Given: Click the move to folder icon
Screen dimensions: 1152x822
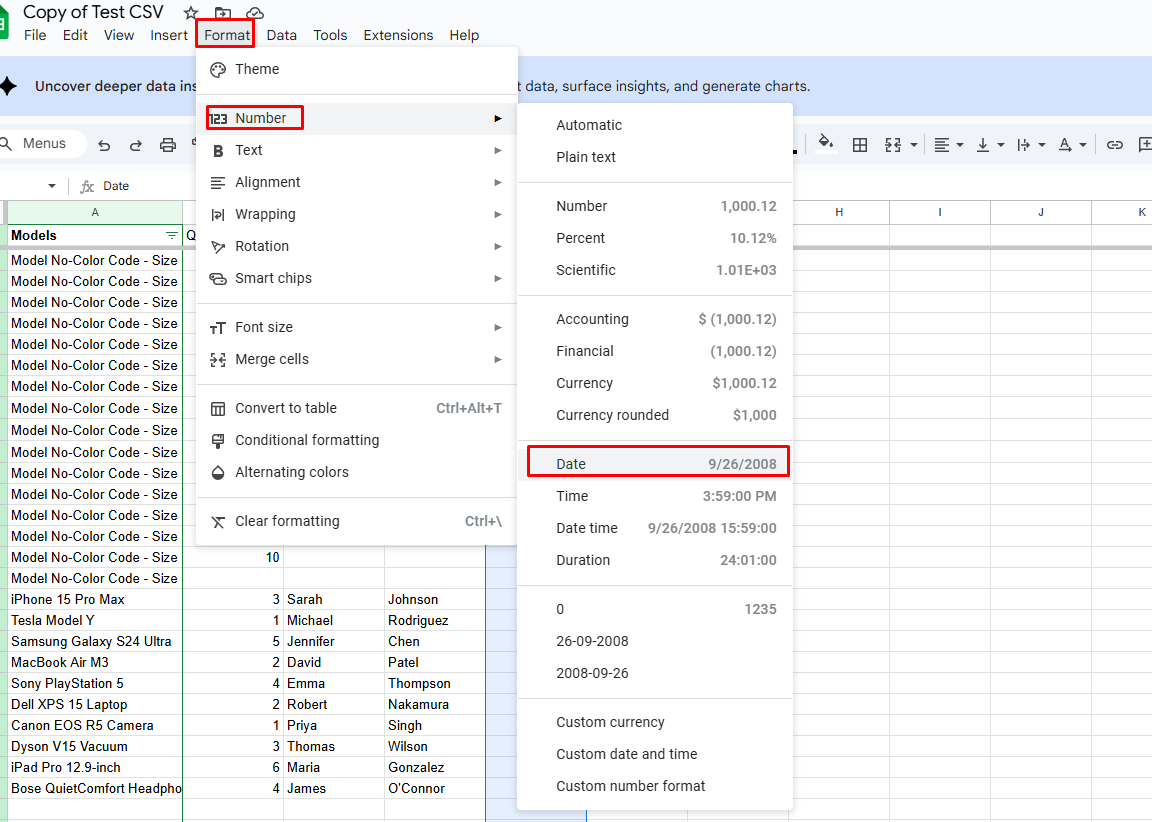Looking at the screenshot, I should [223, 12].
